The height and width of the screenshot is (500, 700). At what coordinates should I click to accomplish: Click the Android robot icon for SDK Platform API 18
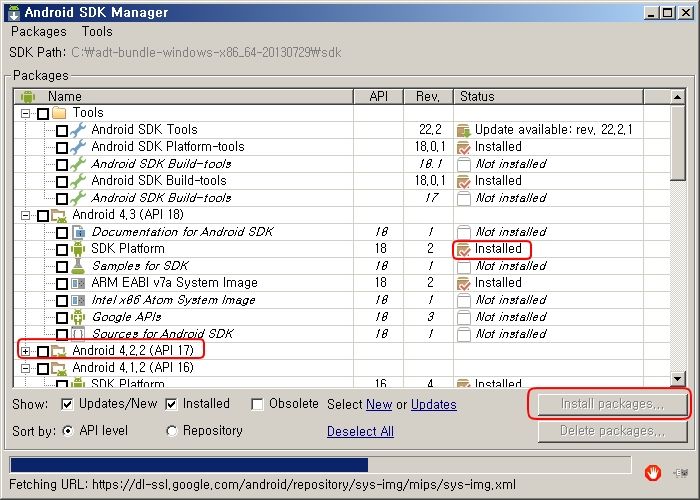click(x=78, y=249)
